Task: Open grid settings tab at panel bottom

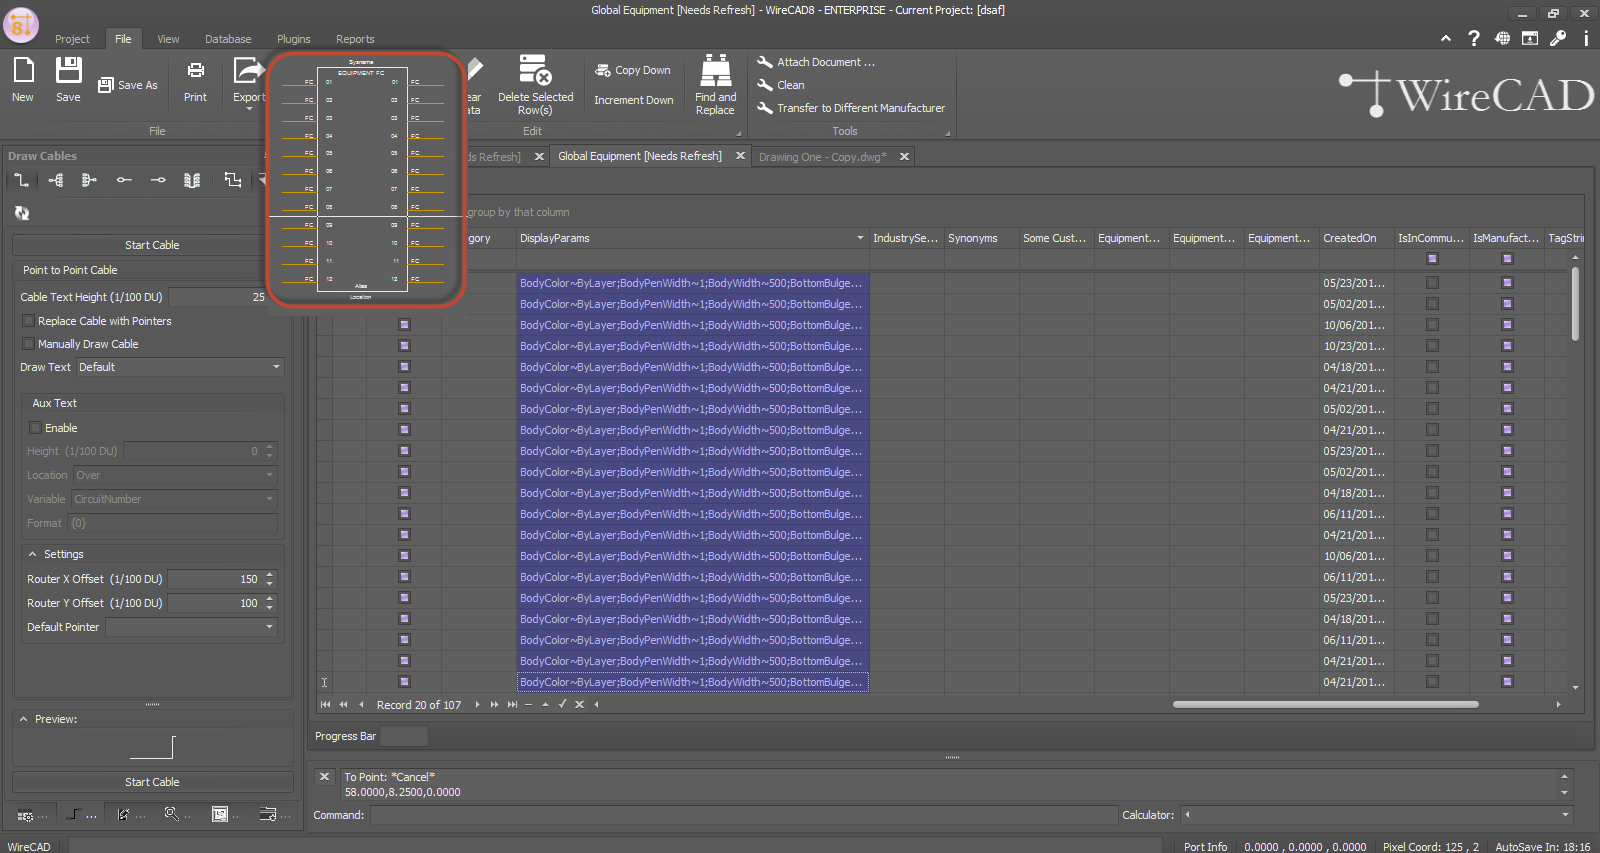Action: 26,815
